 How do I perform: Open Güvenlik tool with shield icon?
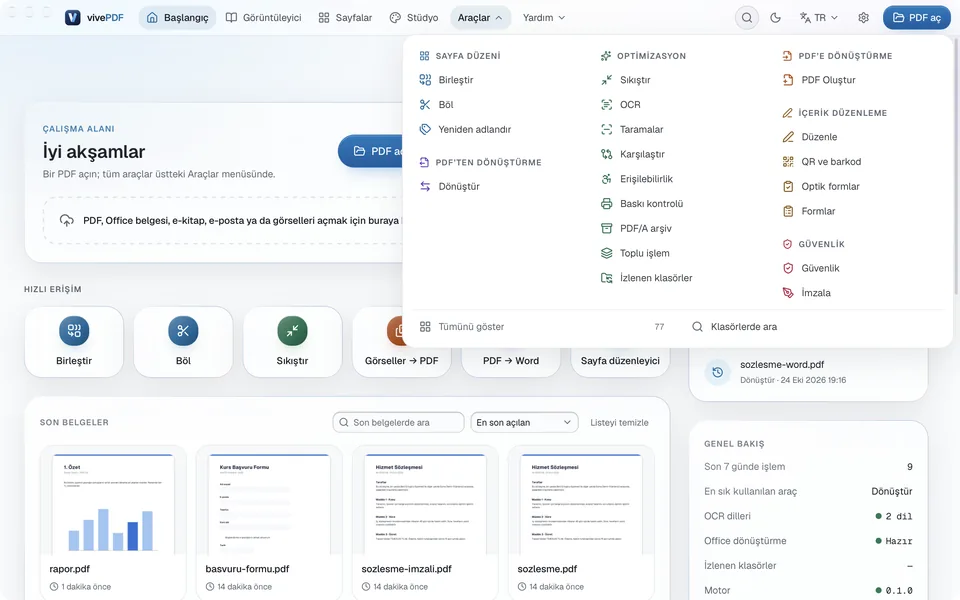[812, 268]
